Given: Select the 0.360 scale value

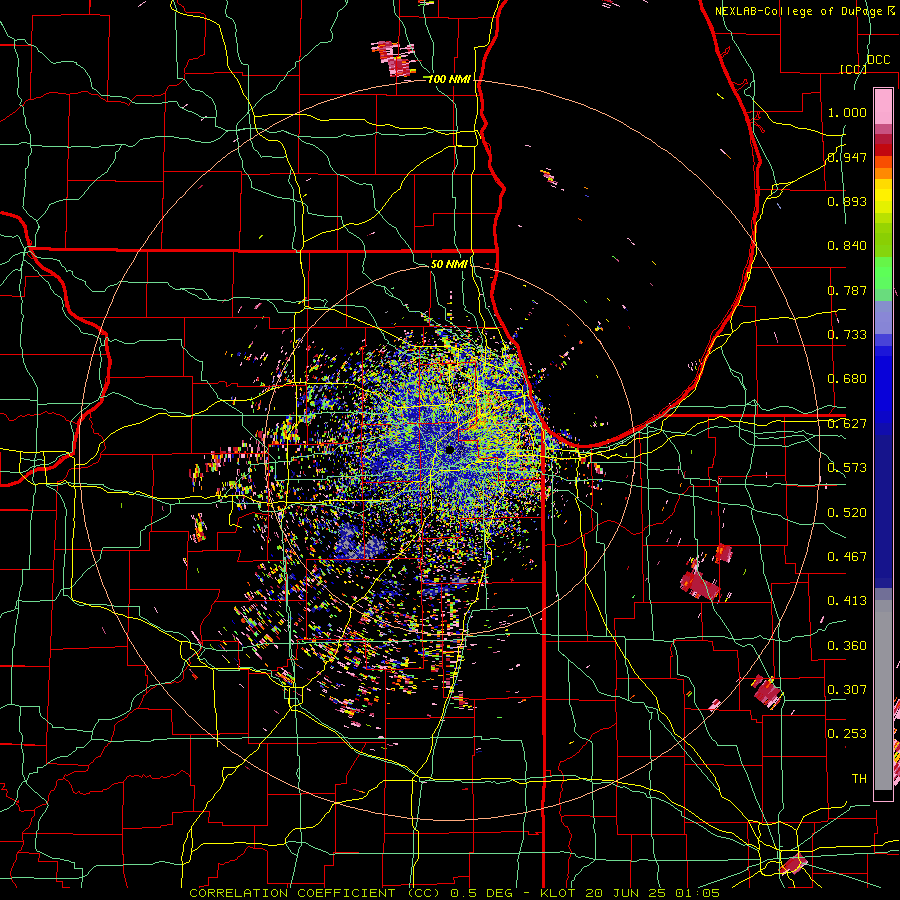Looking at the screenshot, I should tap(847, 646).
